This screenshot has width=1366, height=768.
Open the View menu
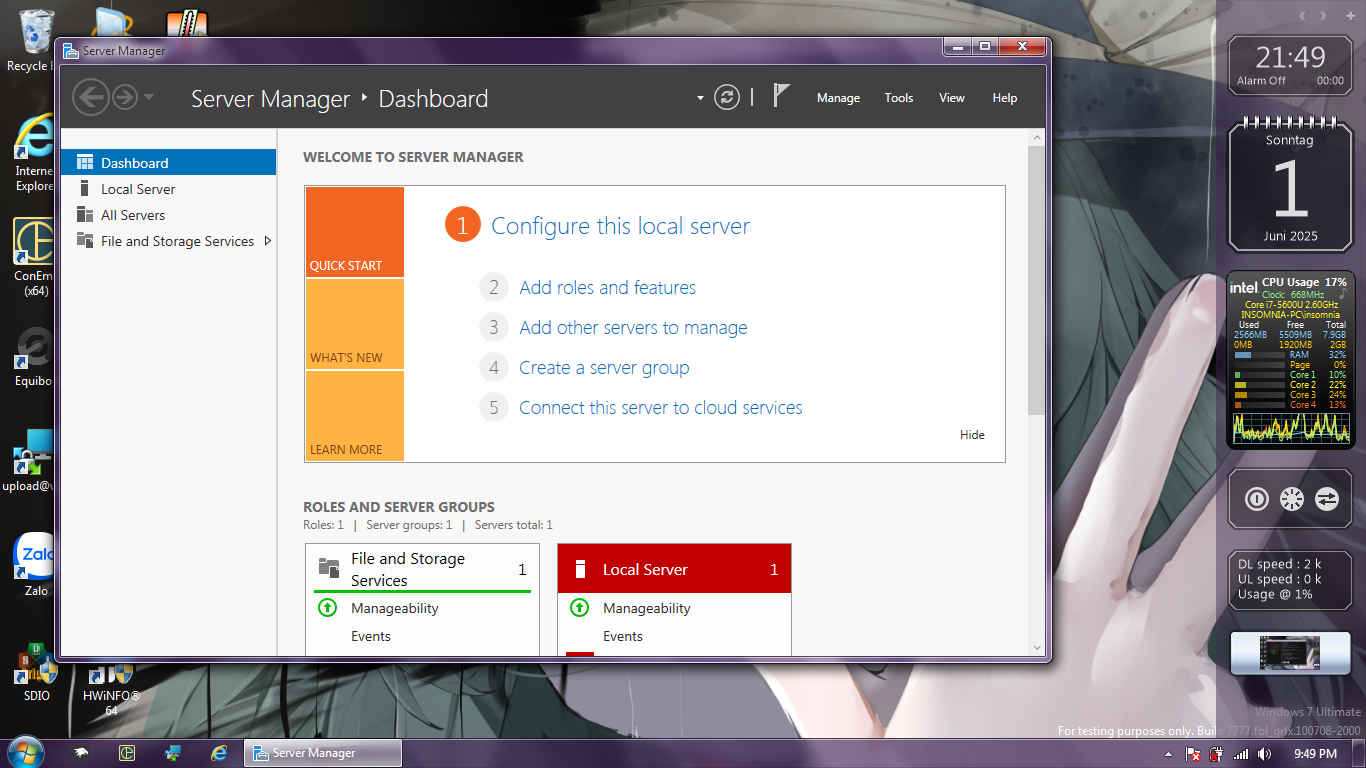952,98
